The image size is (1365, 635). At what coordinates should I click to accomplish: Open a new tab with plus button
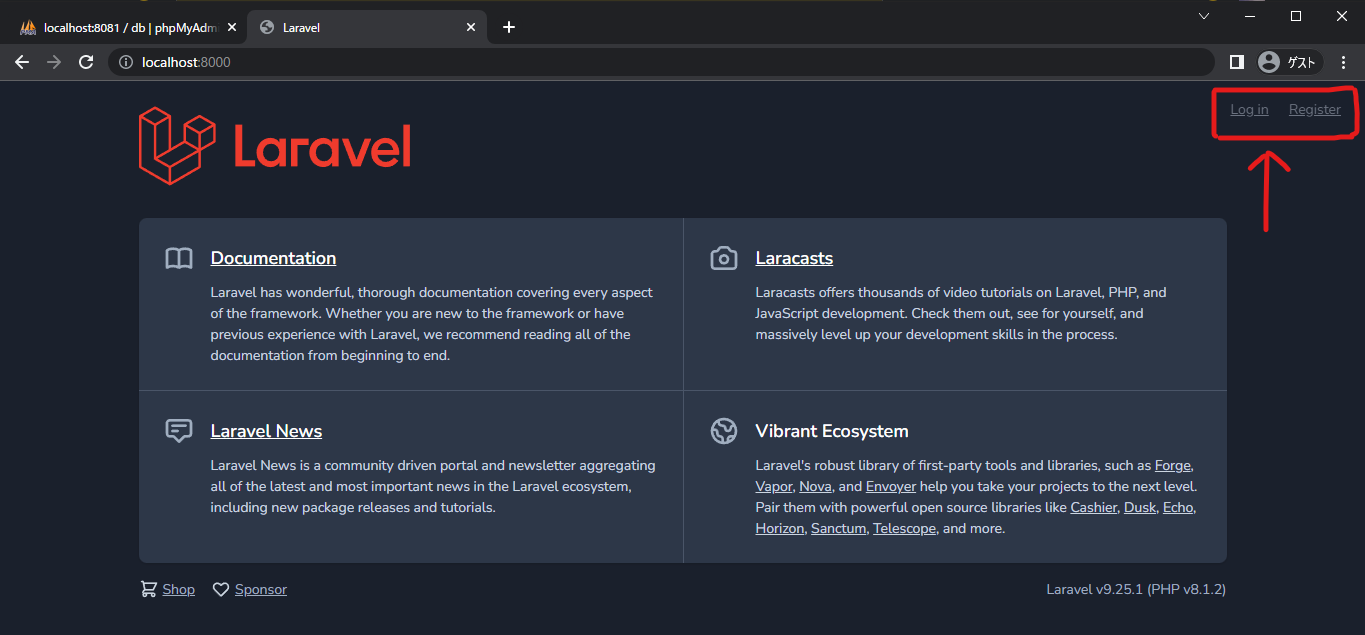[508, 27]
